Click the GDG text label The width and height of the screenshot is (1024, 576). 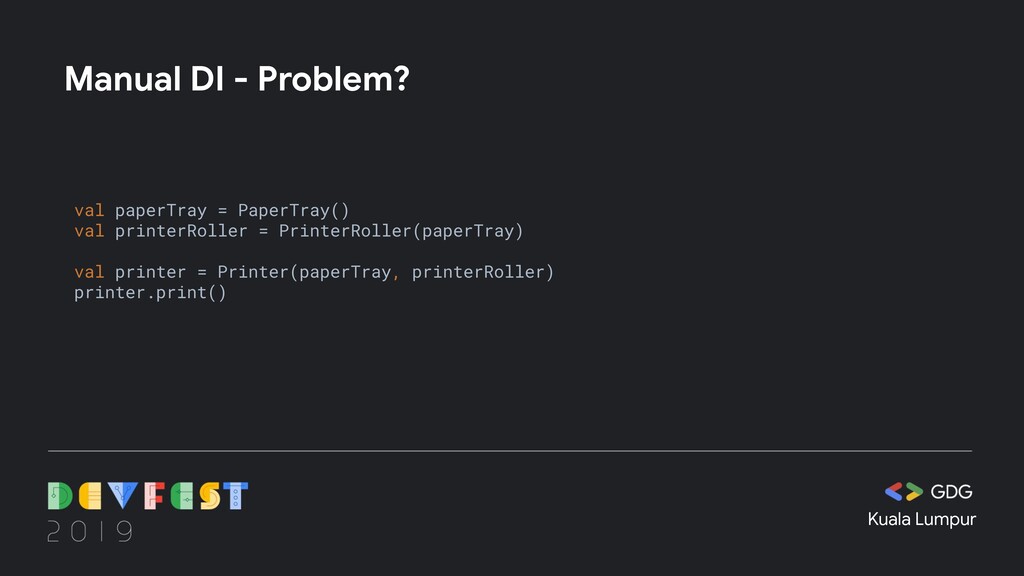click(952, 492)
